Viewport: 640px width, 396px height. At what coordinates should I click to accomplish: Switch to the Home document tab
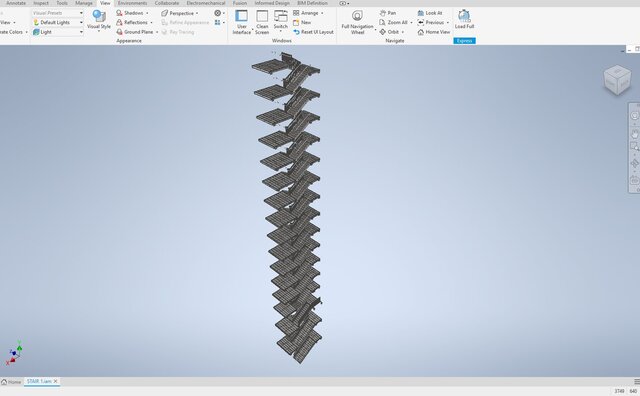11,382
